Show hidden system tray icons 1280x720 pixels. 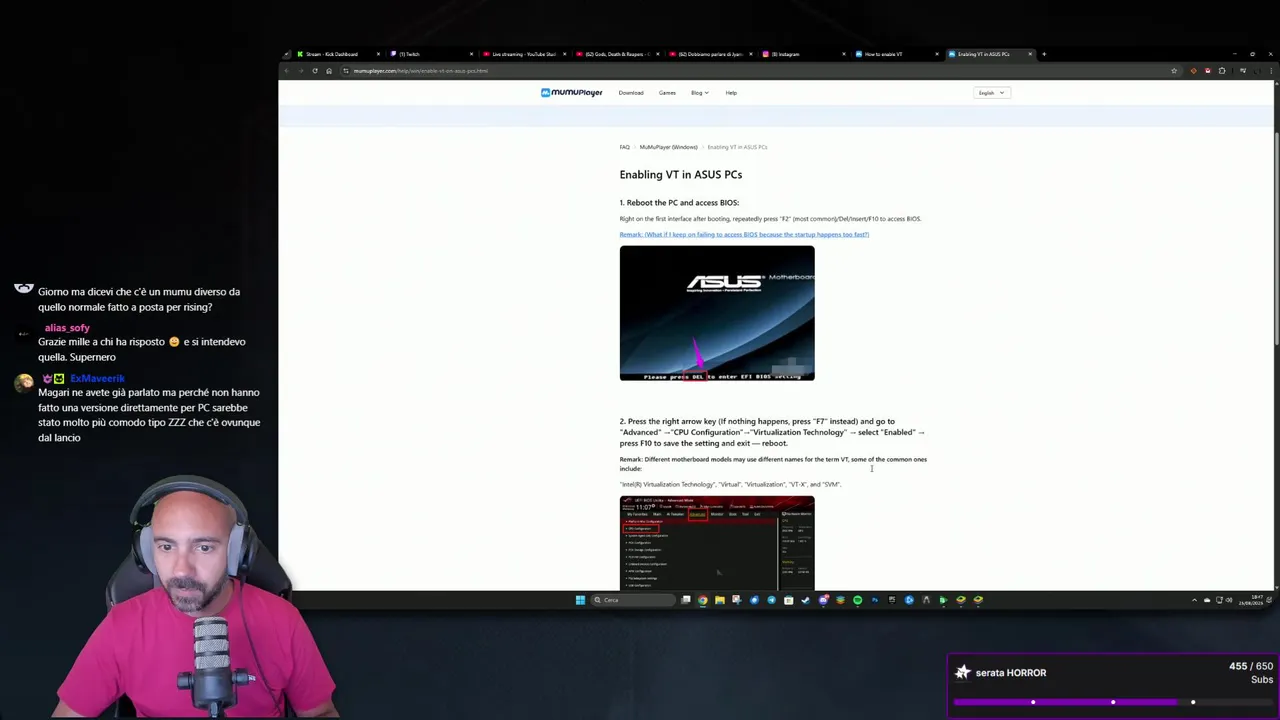1194,600
